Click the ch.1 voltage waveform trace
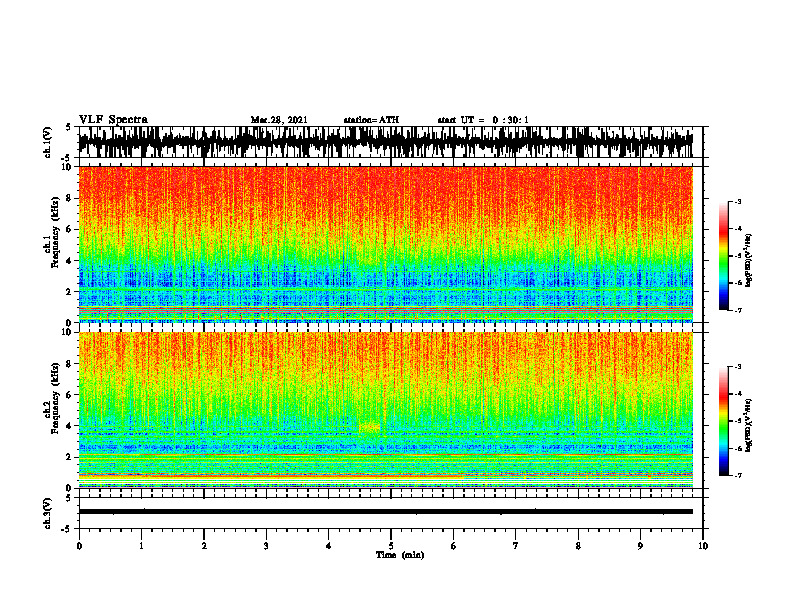The image size is (792, 612). pyautogui.click(x=385, y=142)
